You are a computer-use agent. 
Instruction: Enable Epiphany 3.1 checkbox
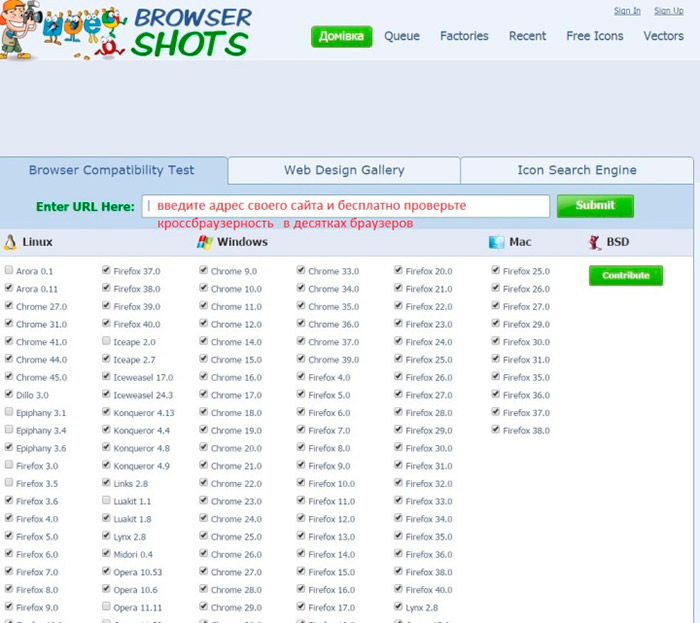pyautogui.click(x=8, y=411)
